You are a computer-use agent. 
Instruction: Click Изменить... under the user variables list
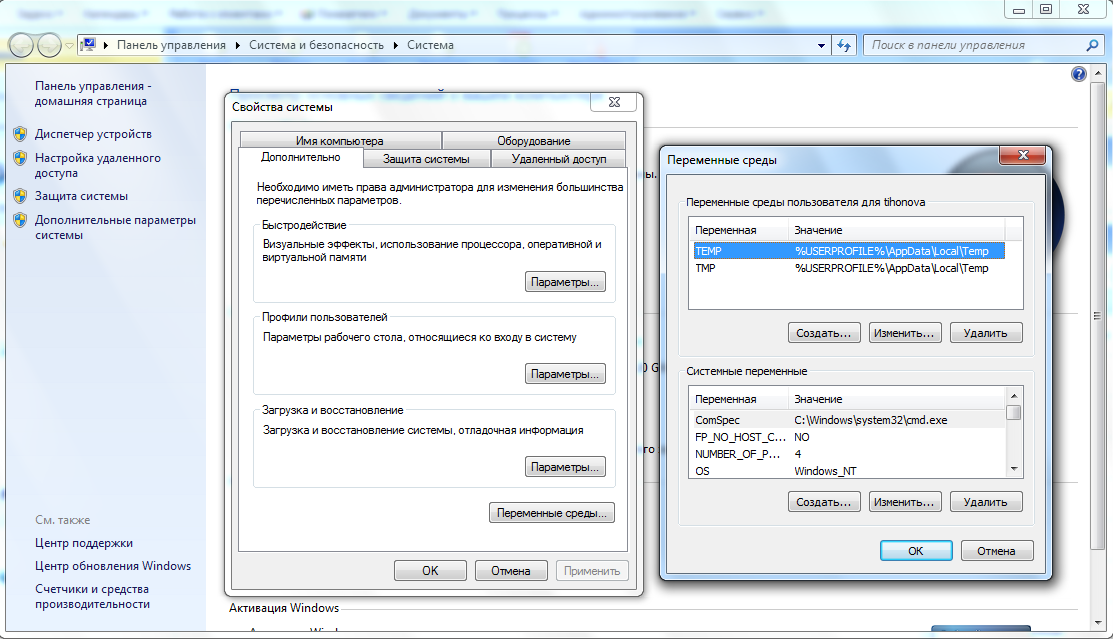pyautogui.click(x=904, y=332)
